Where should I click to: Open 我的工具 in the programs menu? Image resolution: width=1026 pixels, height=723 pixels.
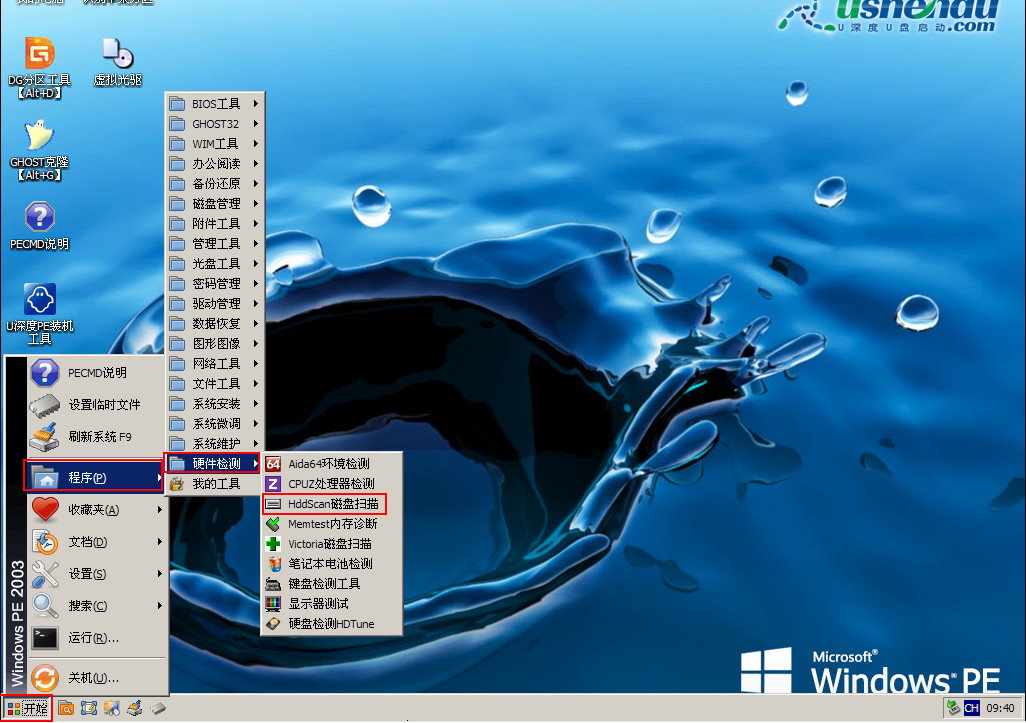pyautogui.click(x=215, y=484)
